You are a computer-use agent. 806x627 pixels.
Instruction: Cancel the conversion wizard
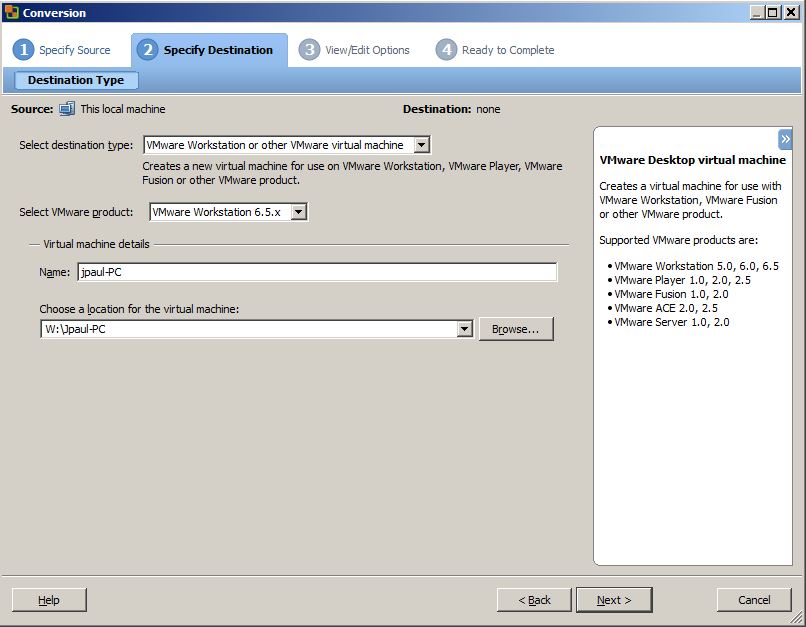coord(754,600)
